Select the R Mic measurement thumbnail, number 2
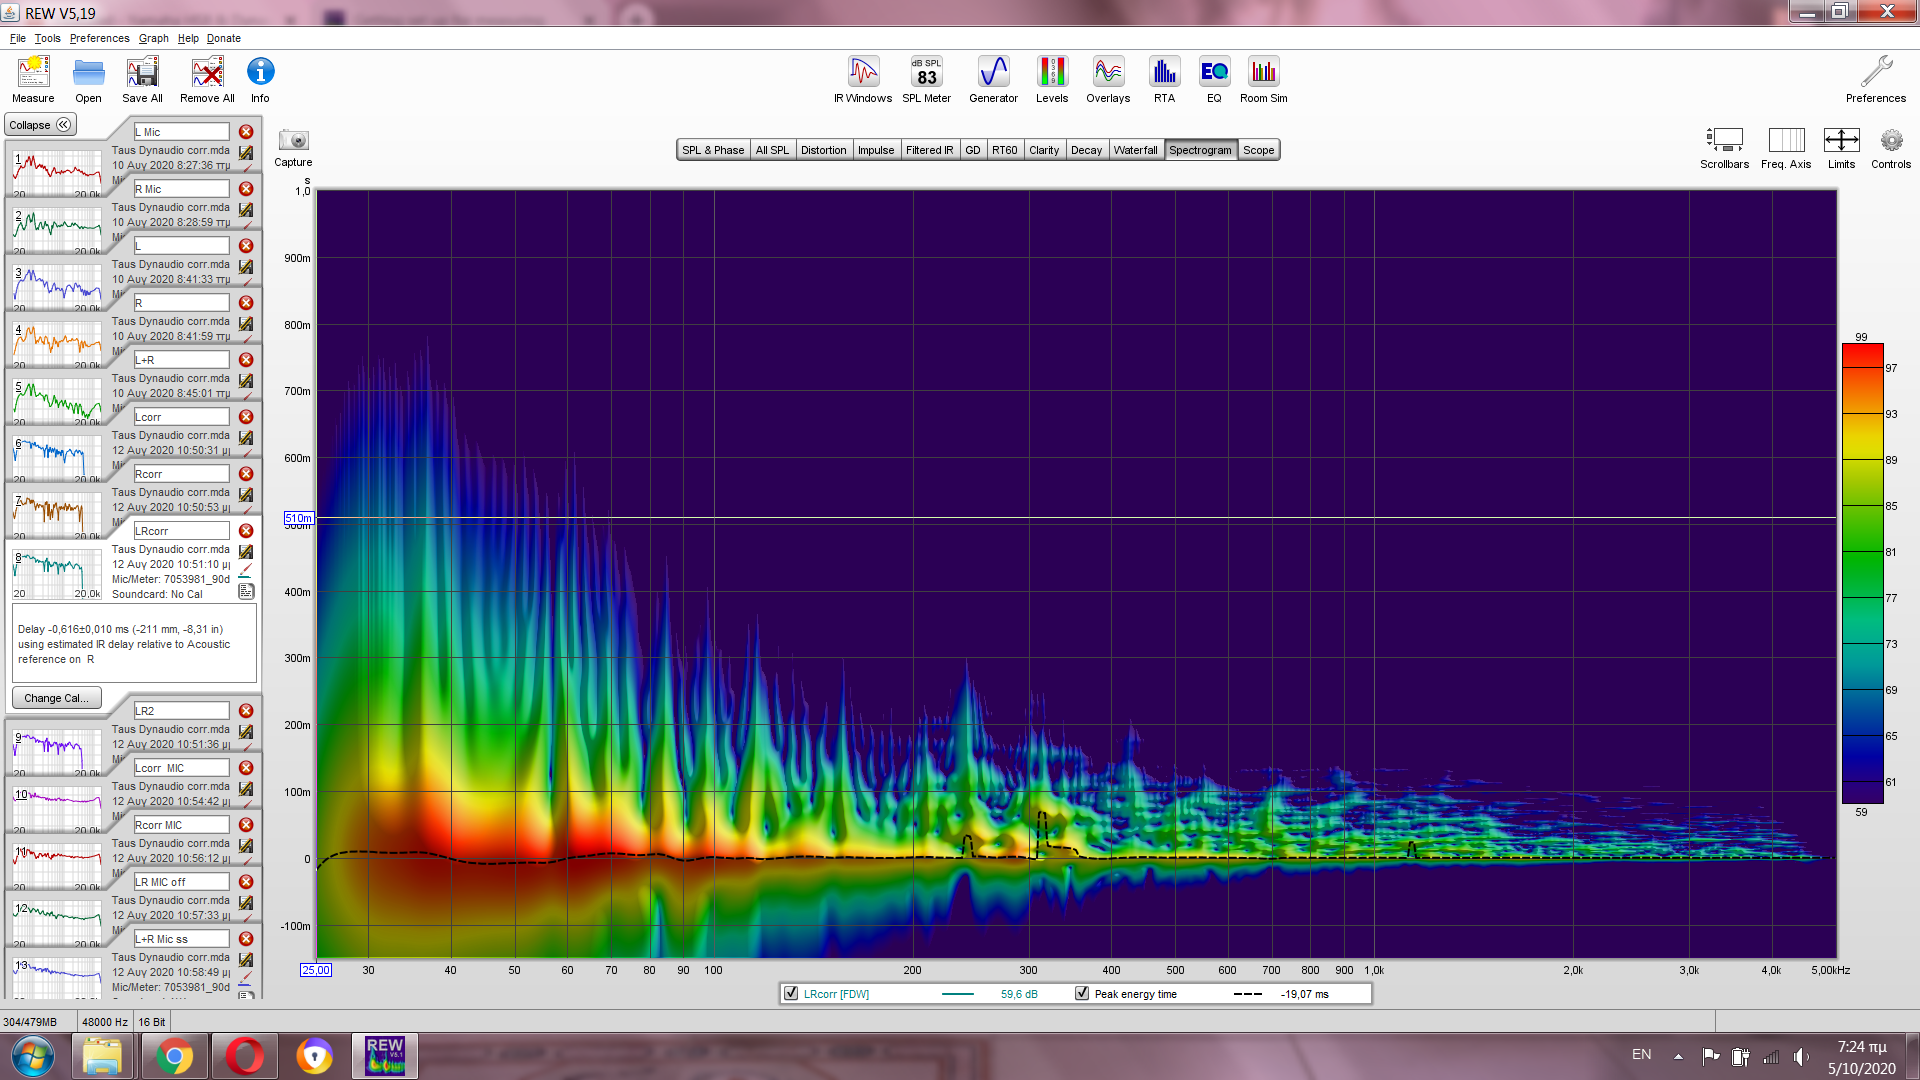This screenshot has height=1080, width=1920. (57, 230)
